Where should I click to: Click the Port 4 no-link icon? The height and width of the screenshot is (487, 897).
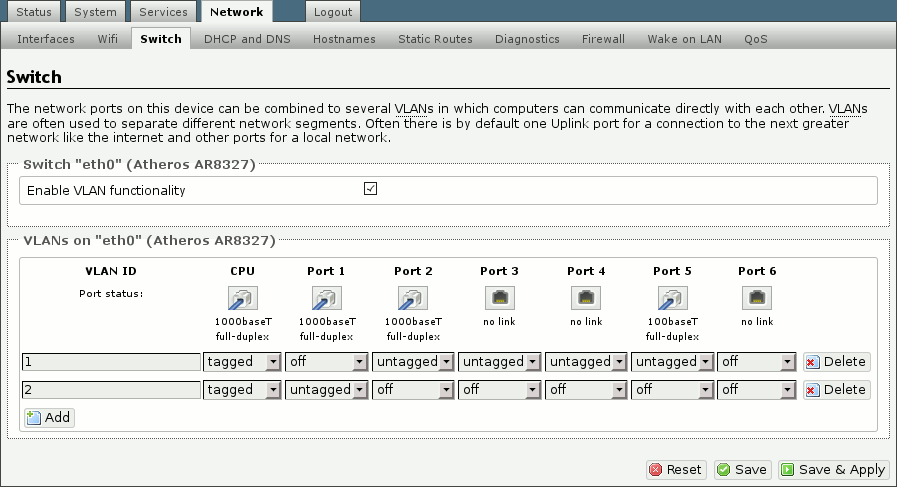click(x=586, y=298)
